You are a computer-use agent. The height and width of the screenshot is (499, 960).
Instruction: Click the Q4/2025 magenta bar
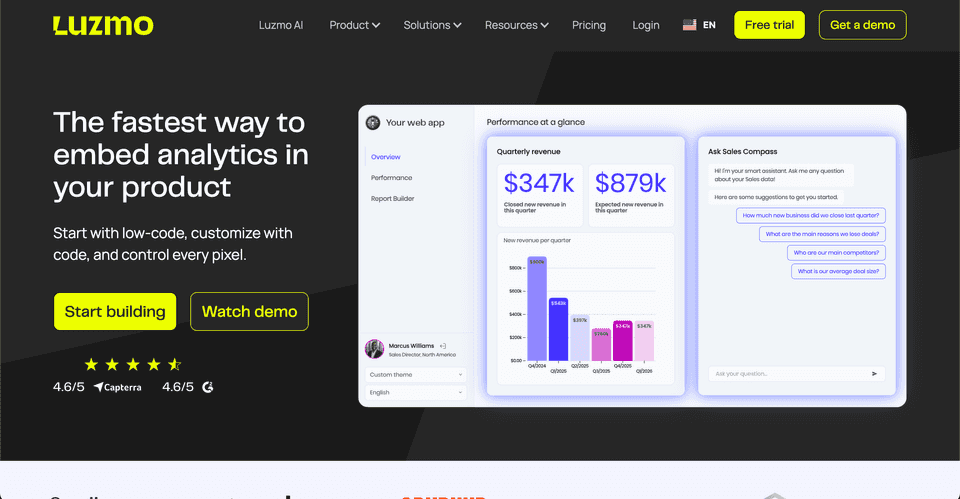click(623, 341)
